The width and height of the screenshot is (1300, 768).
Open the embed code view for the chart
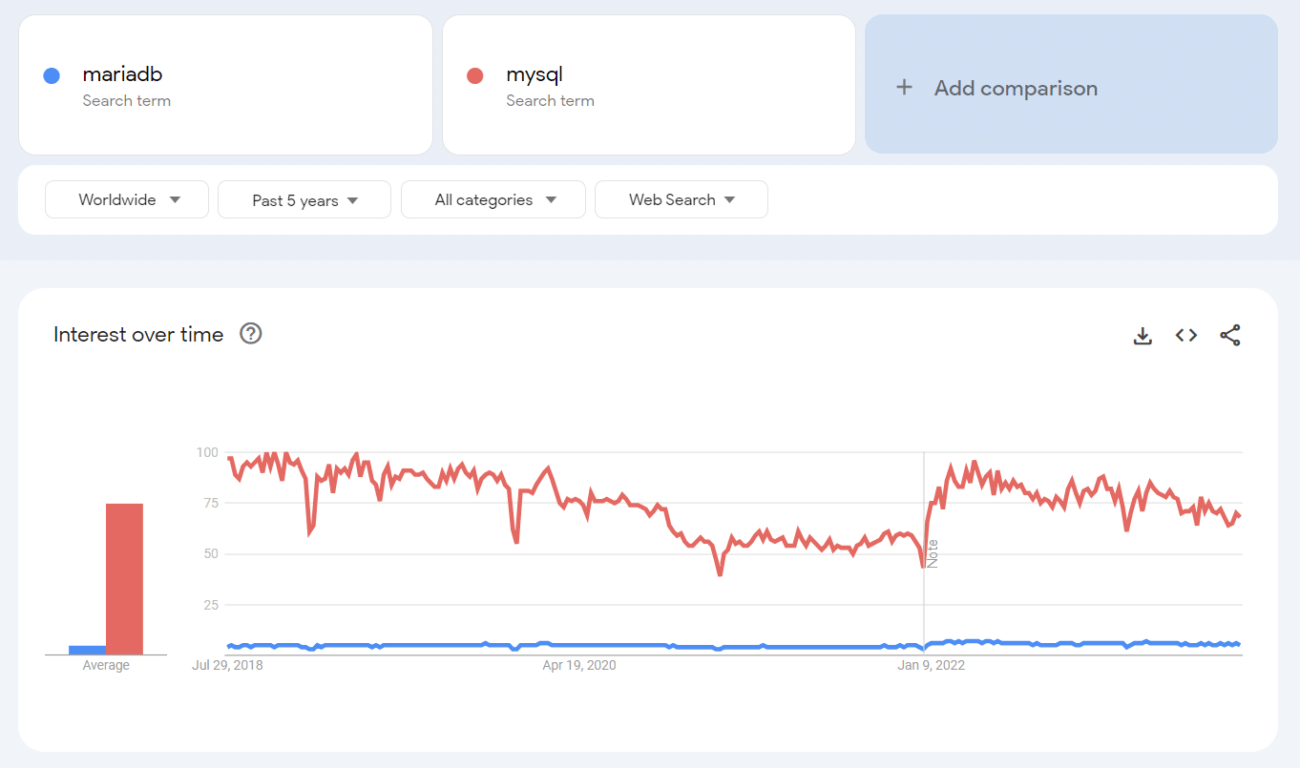[1186, 335]
